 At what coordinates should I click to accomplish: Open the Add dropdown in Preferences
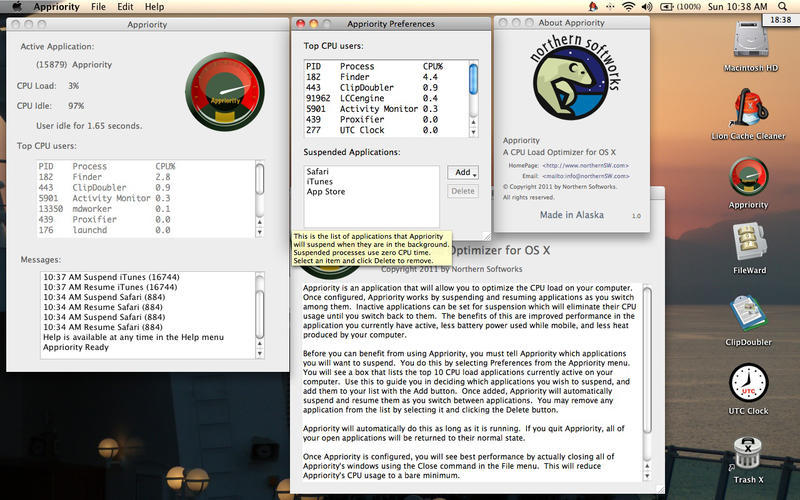(463, 172)
